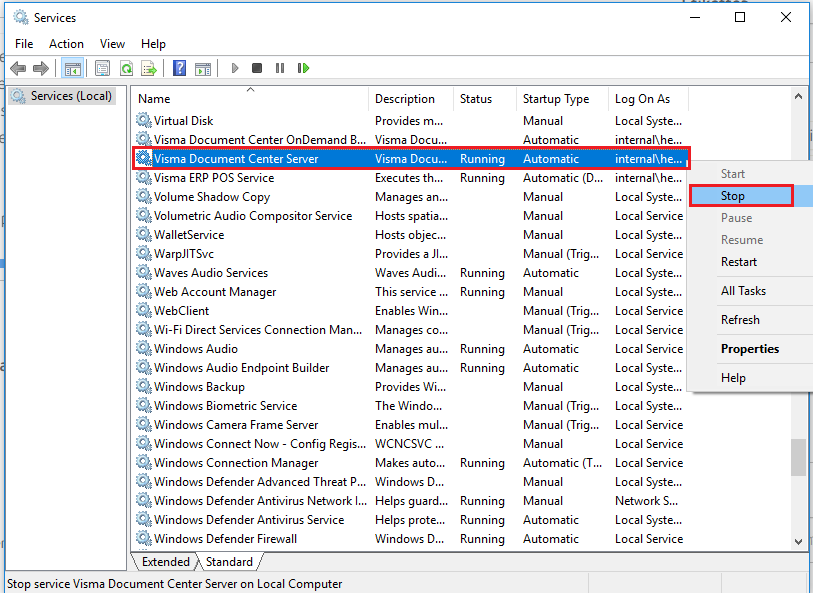Screen dimensions: 813x593
Task: Open the File menu
Action: pyautogui.click(x=24, y=44)
